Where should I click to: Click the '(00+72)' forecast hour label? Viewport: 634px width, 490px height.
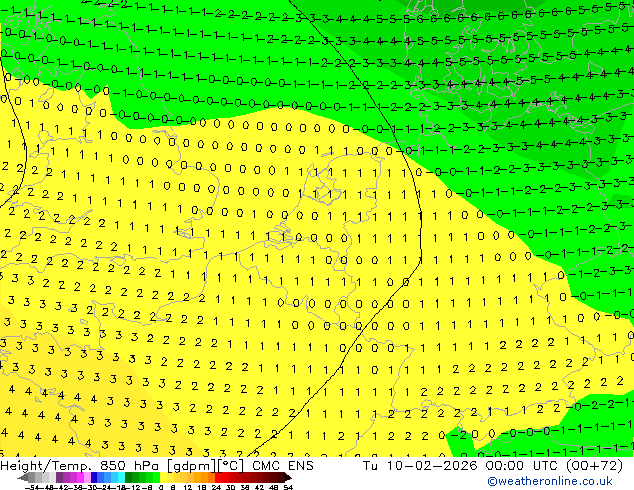point(594,466)
